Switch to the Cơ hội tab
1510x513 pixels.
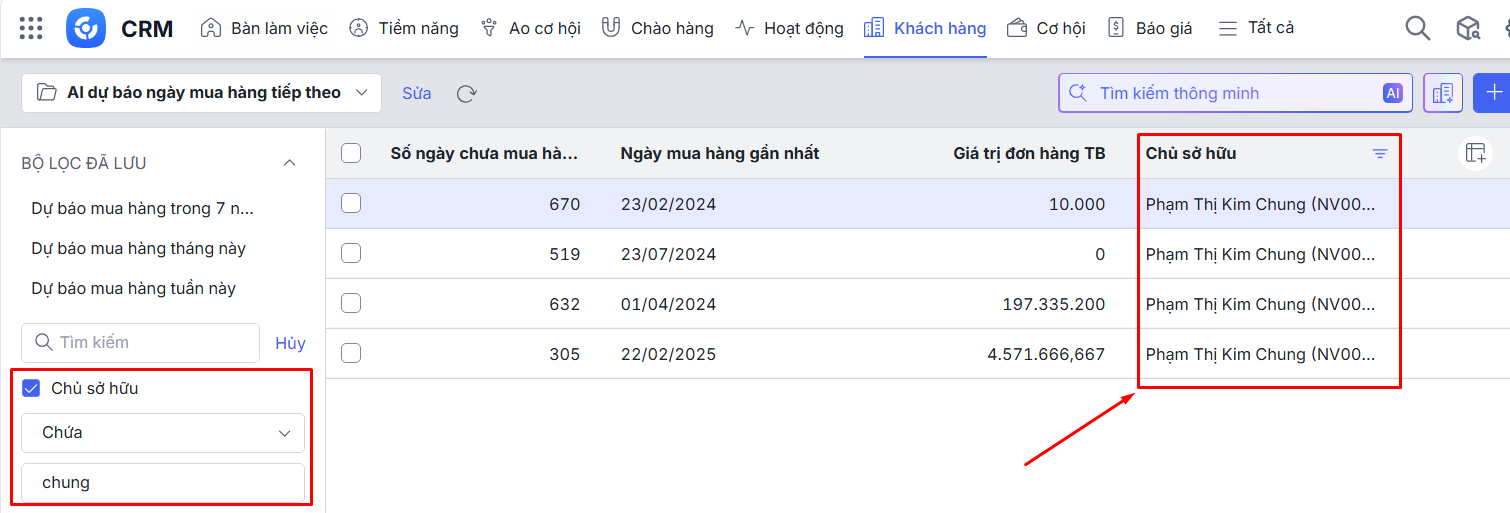[1047, 28]
